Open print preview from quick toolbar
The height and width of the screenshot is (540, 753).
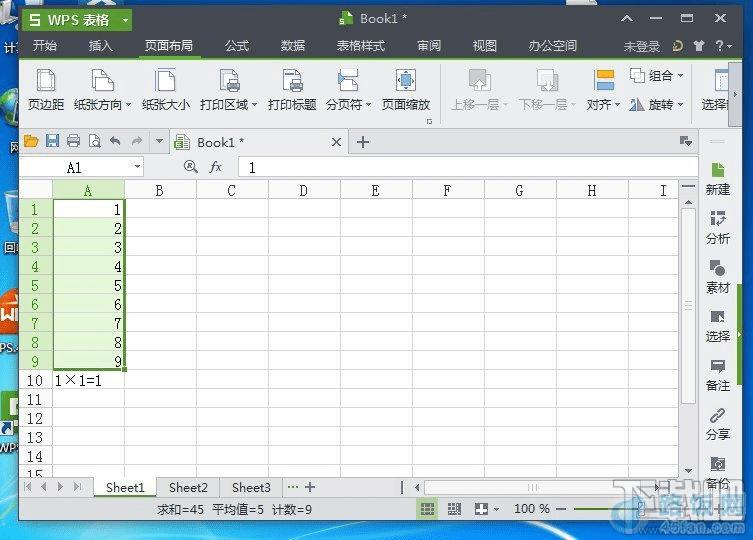[x=95, y=141]
